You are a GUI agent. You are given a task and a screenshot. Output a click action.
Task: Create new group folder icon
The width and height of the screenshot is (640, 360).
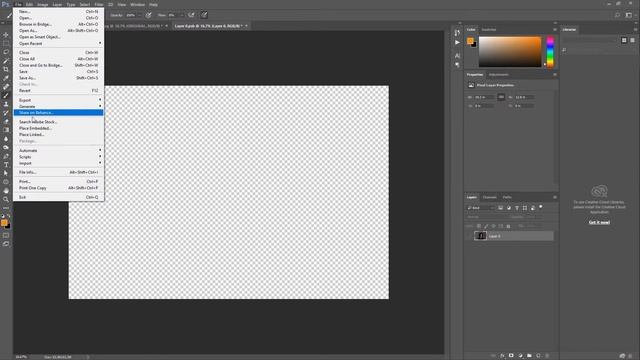(x=529, y=356)
